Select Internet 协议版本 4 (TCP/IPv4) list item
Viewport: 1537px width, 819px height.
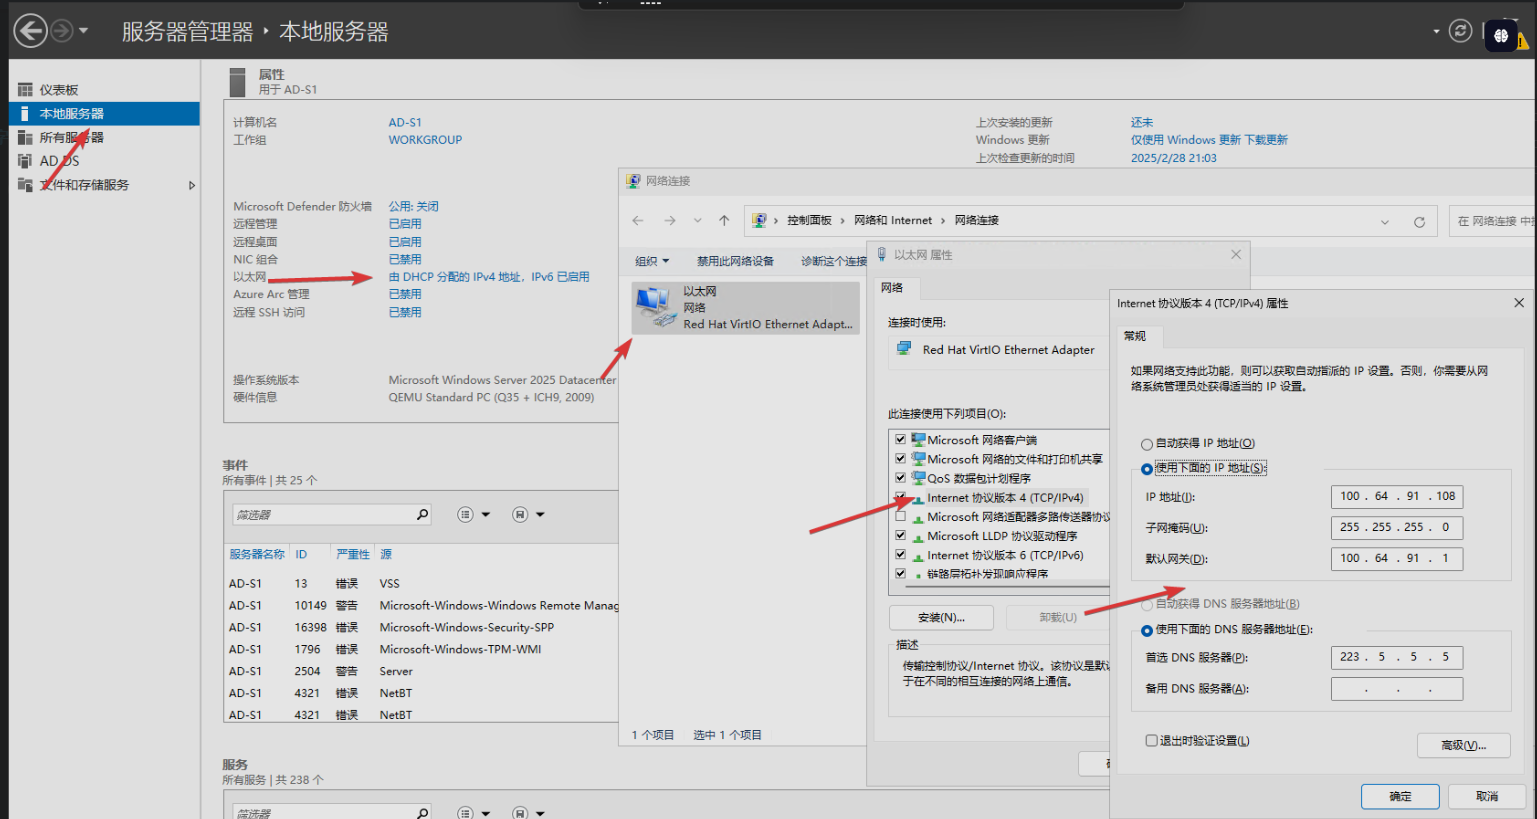click(x=1004, y=498)
